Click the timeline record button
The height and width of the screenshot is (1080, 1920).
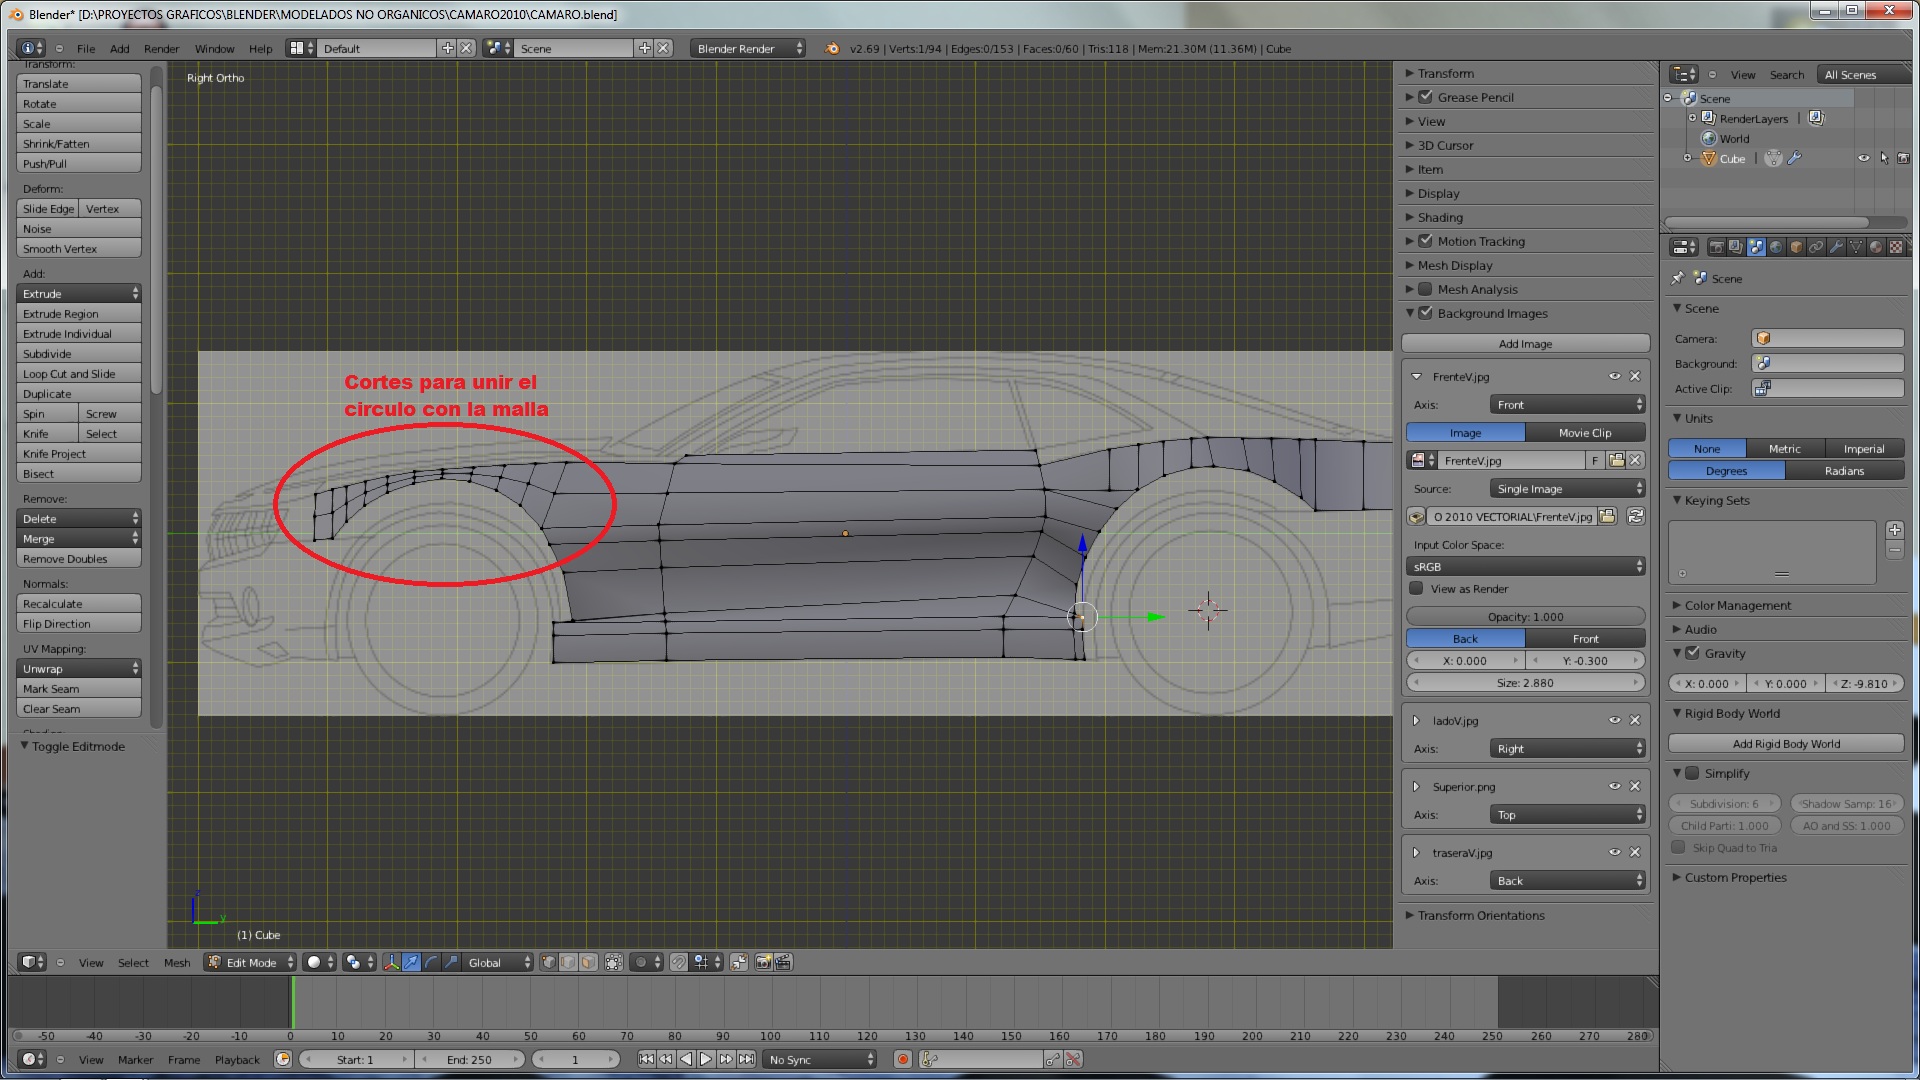[x=903, y=1059]
